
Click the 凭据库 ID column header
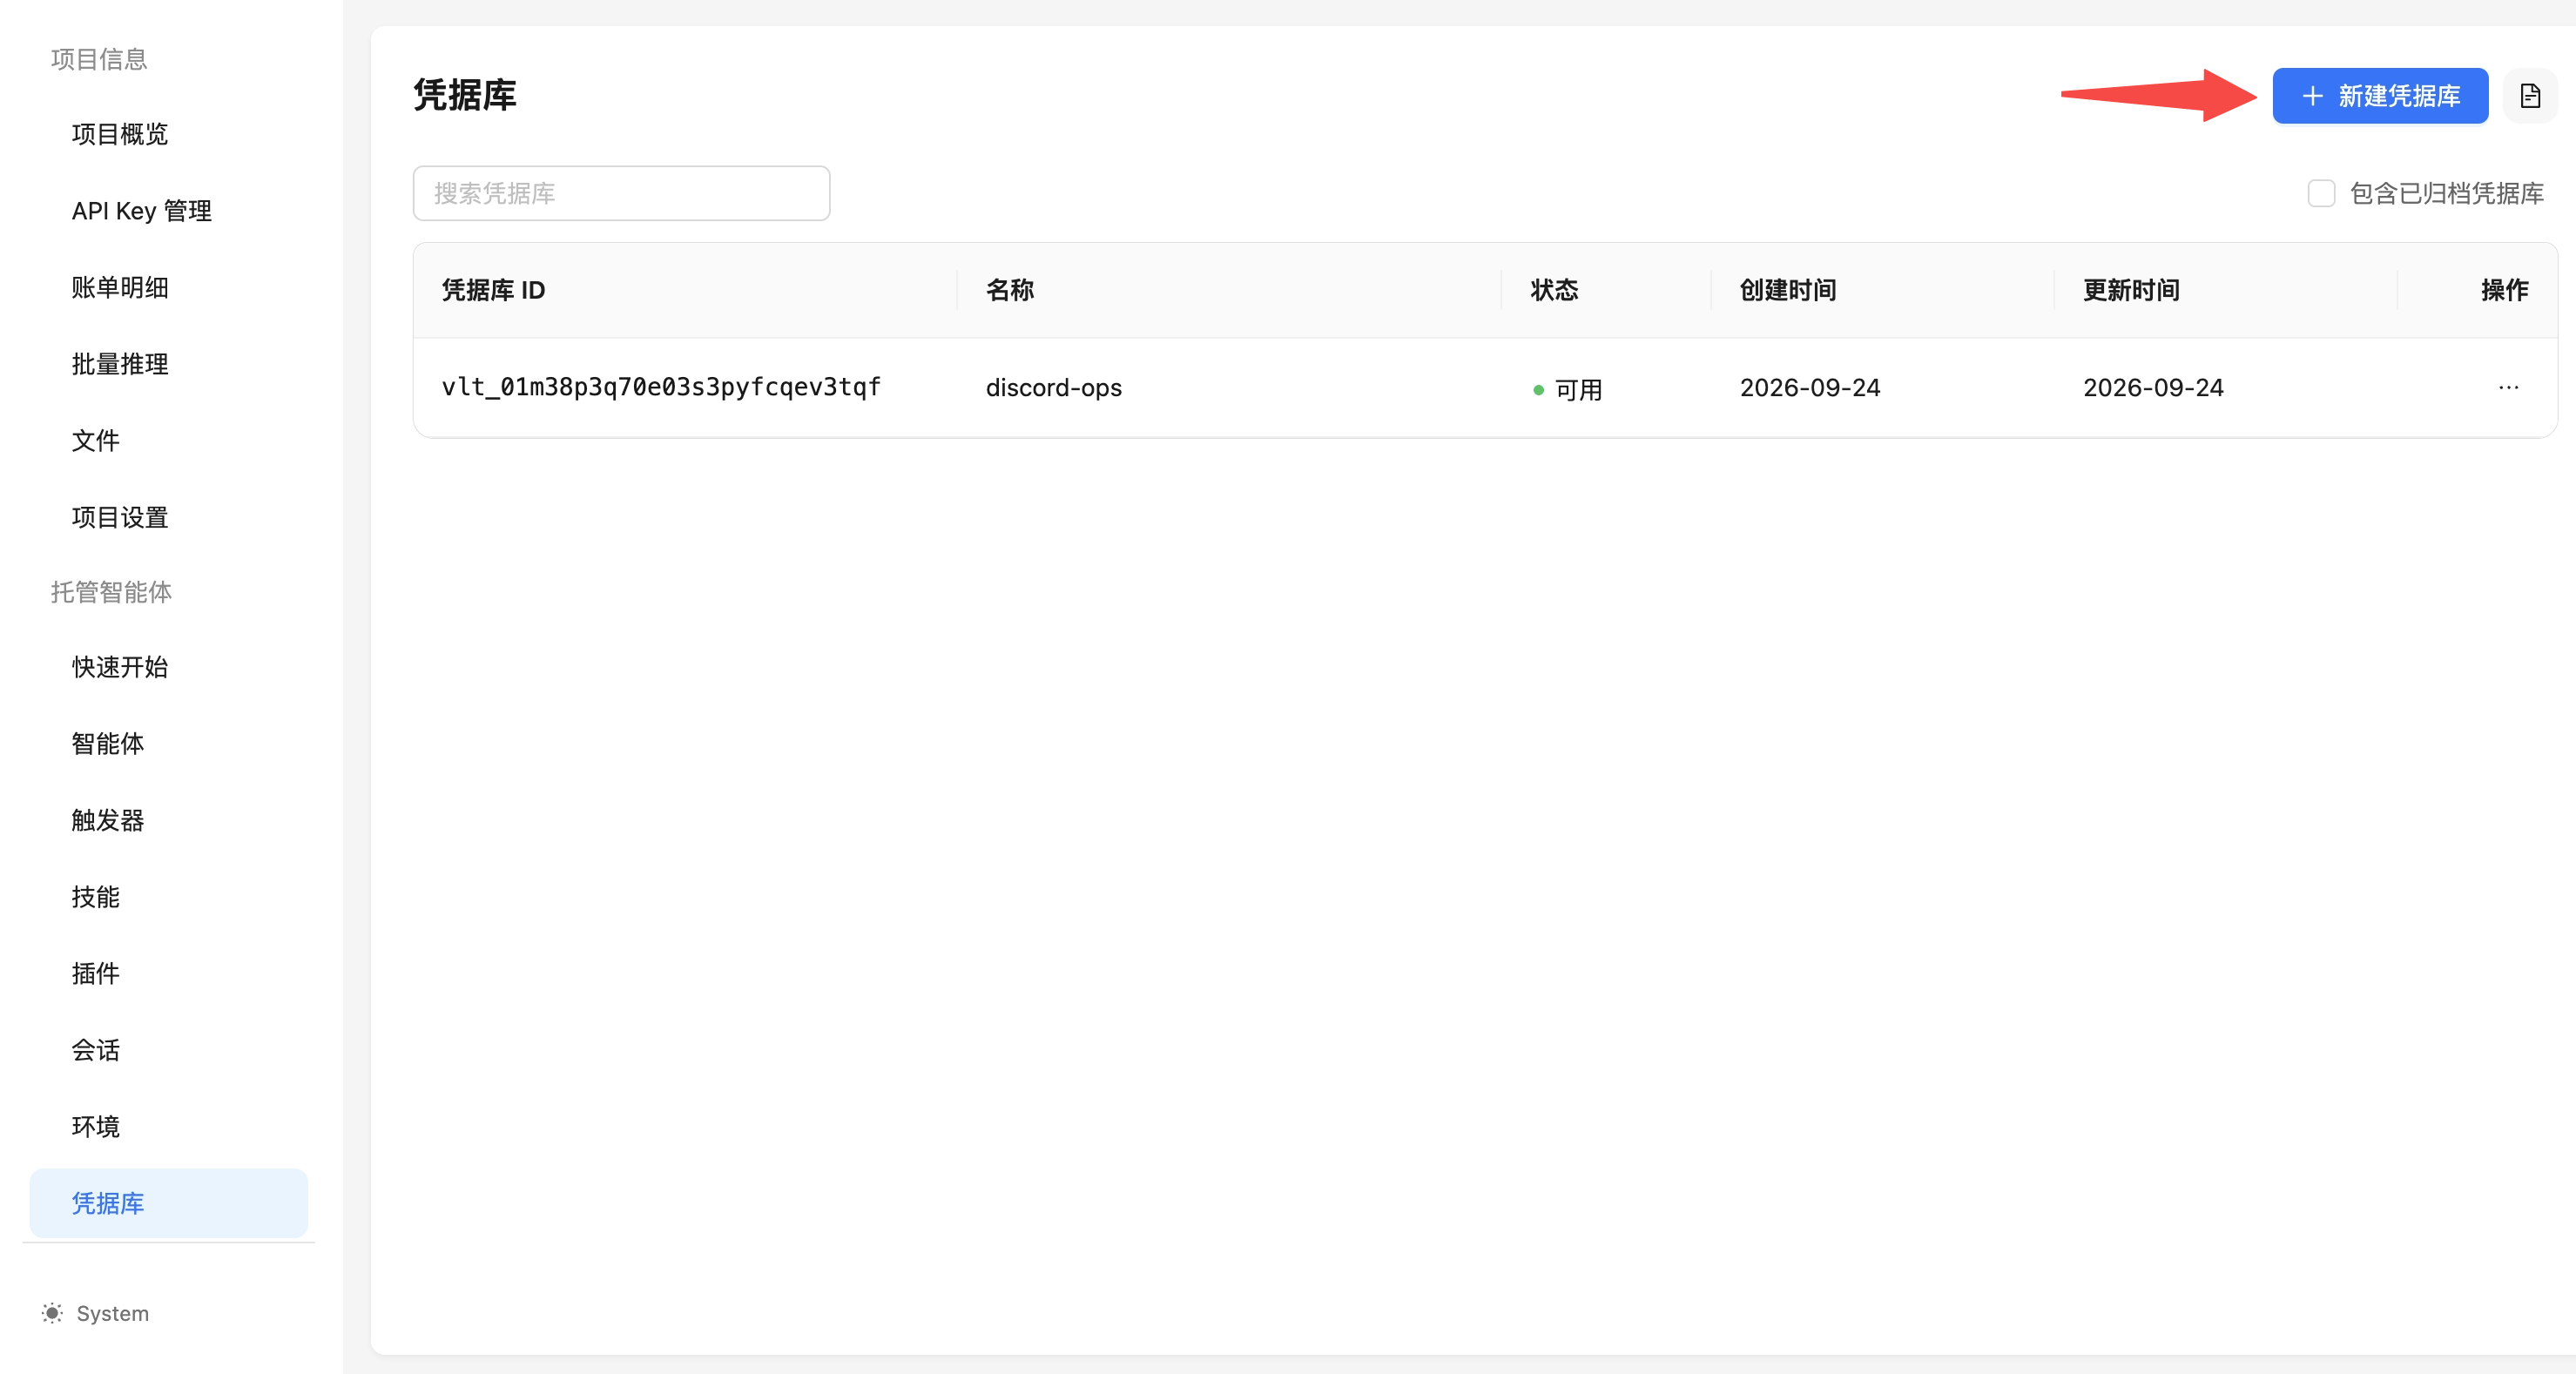494,290
